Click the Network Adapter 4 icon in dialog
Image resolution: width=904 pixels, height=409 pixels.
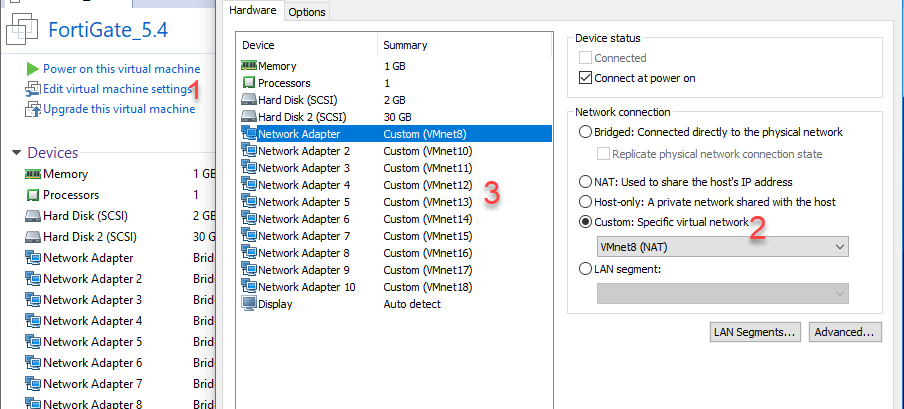tap(248, 185)
